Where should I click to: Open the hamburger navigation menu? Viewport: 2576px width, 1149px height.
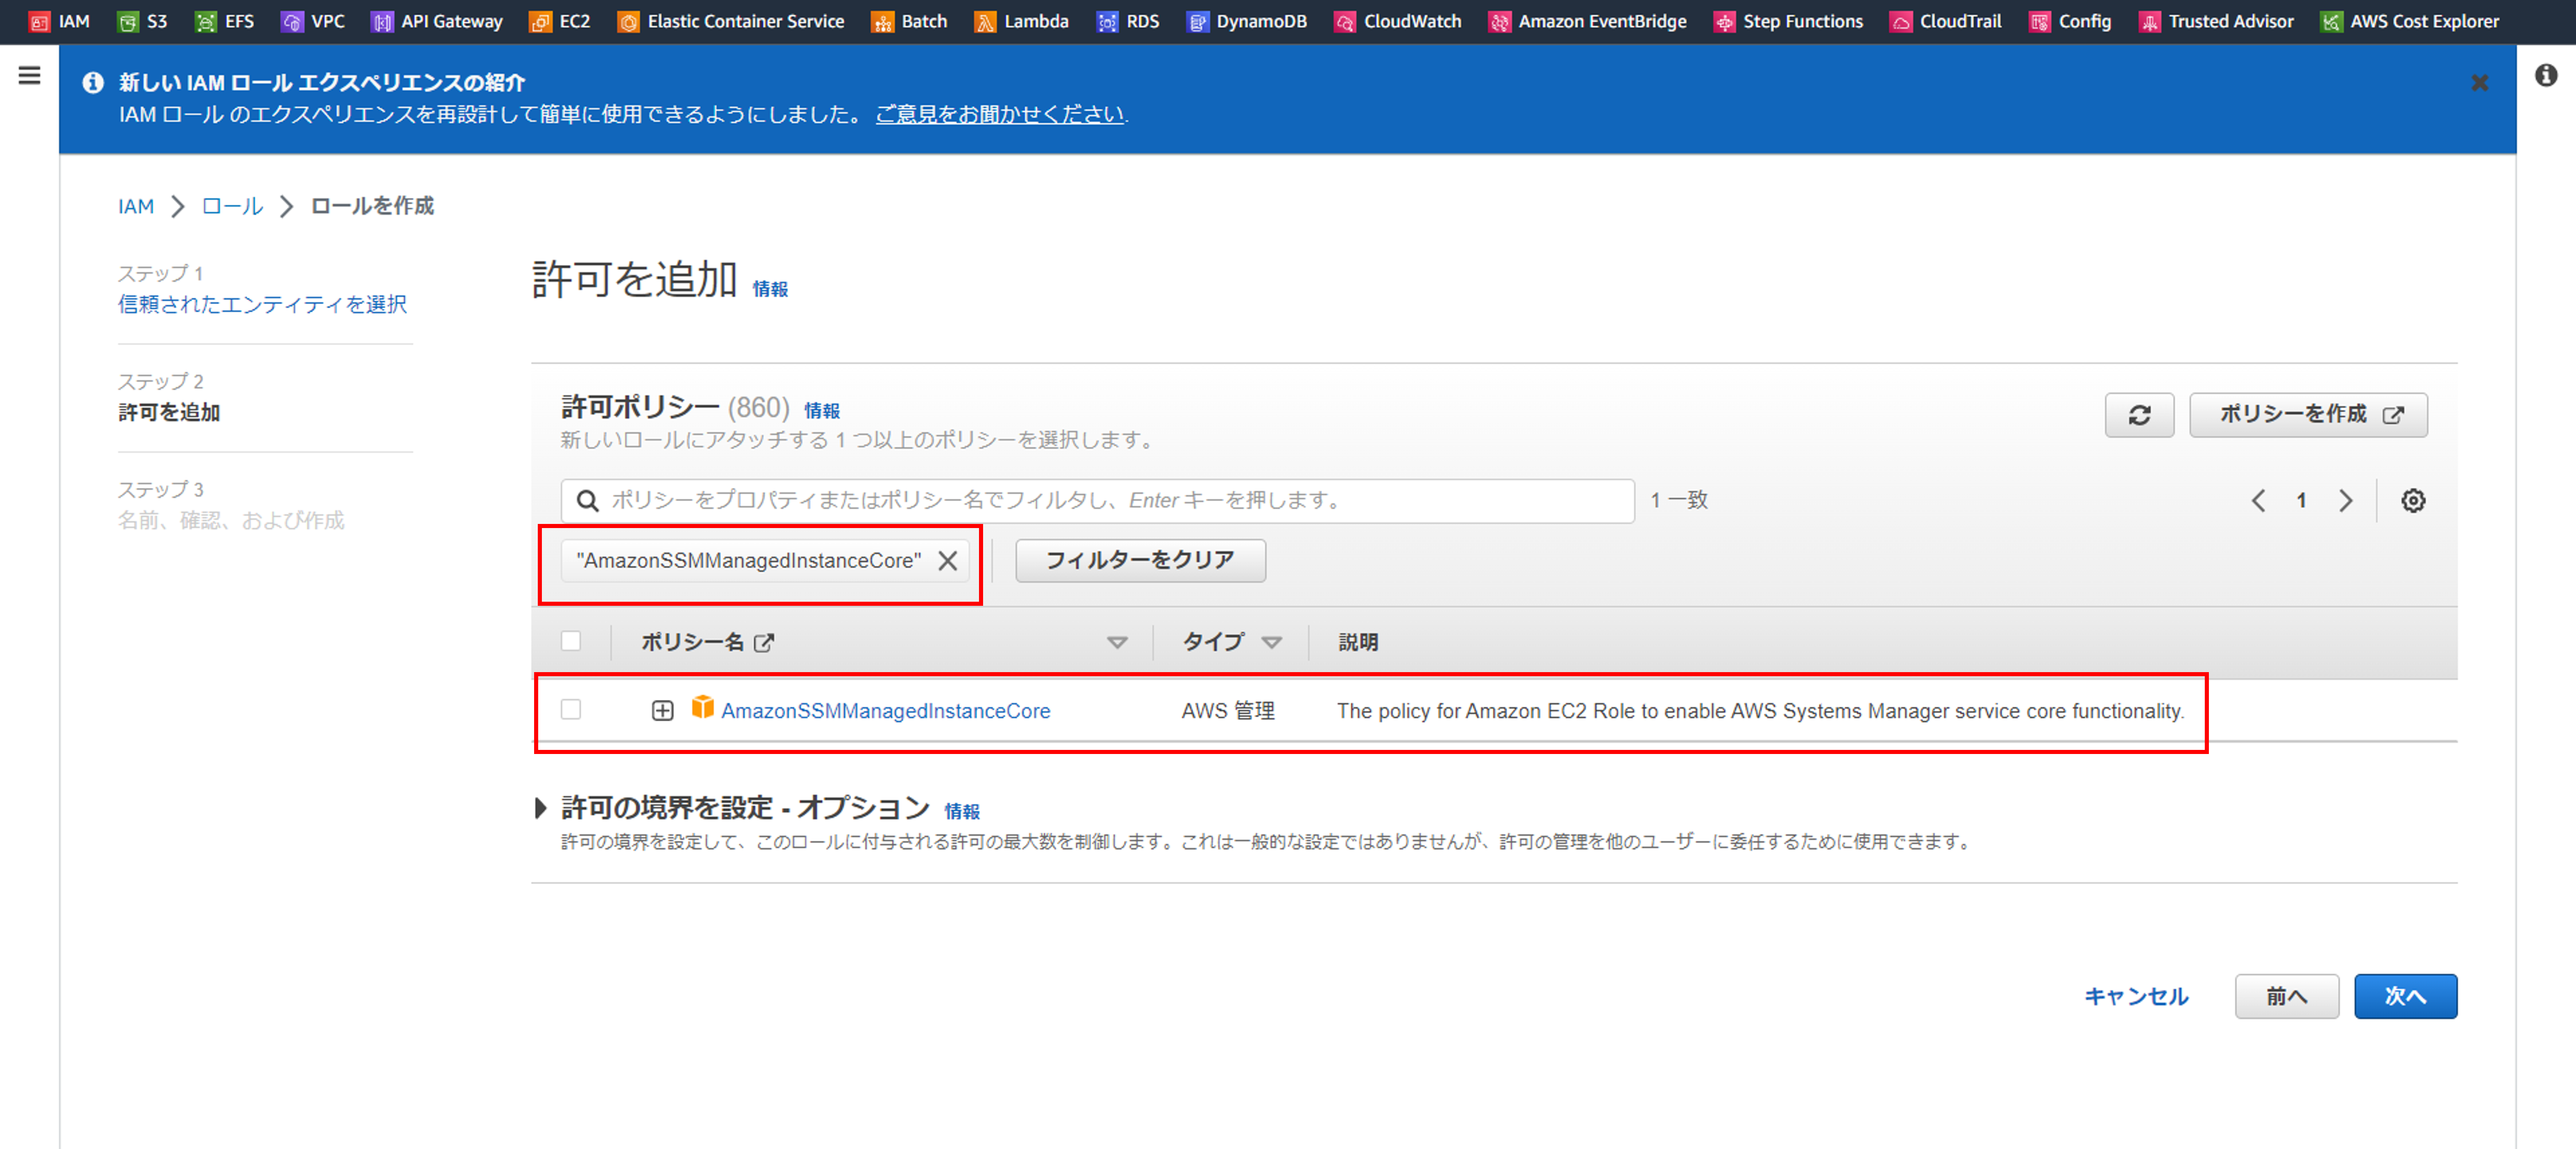point(29,75)
